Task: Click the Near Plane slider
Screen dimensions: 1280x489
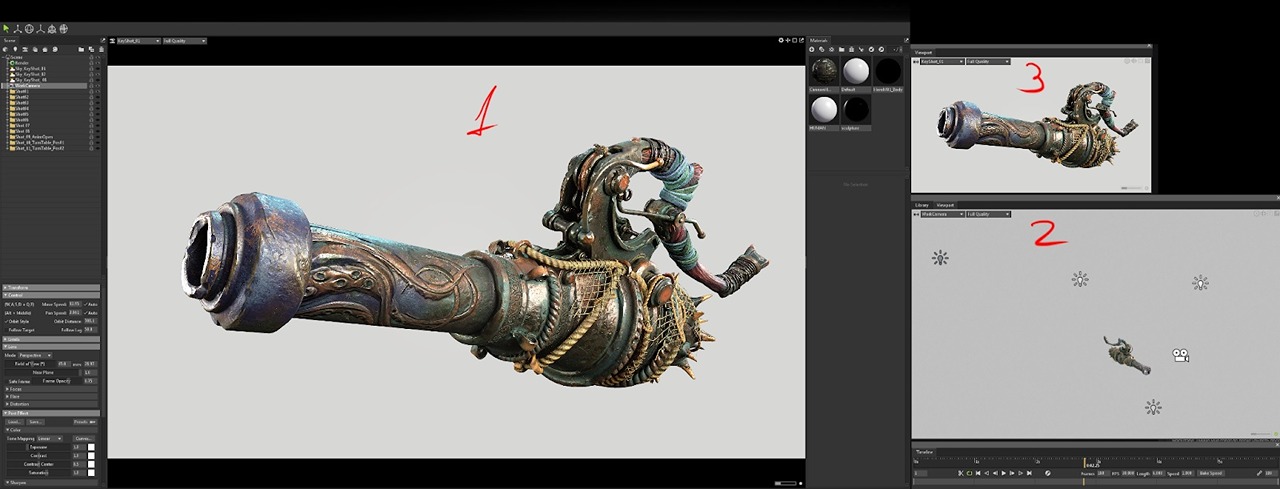Action: 43,372
